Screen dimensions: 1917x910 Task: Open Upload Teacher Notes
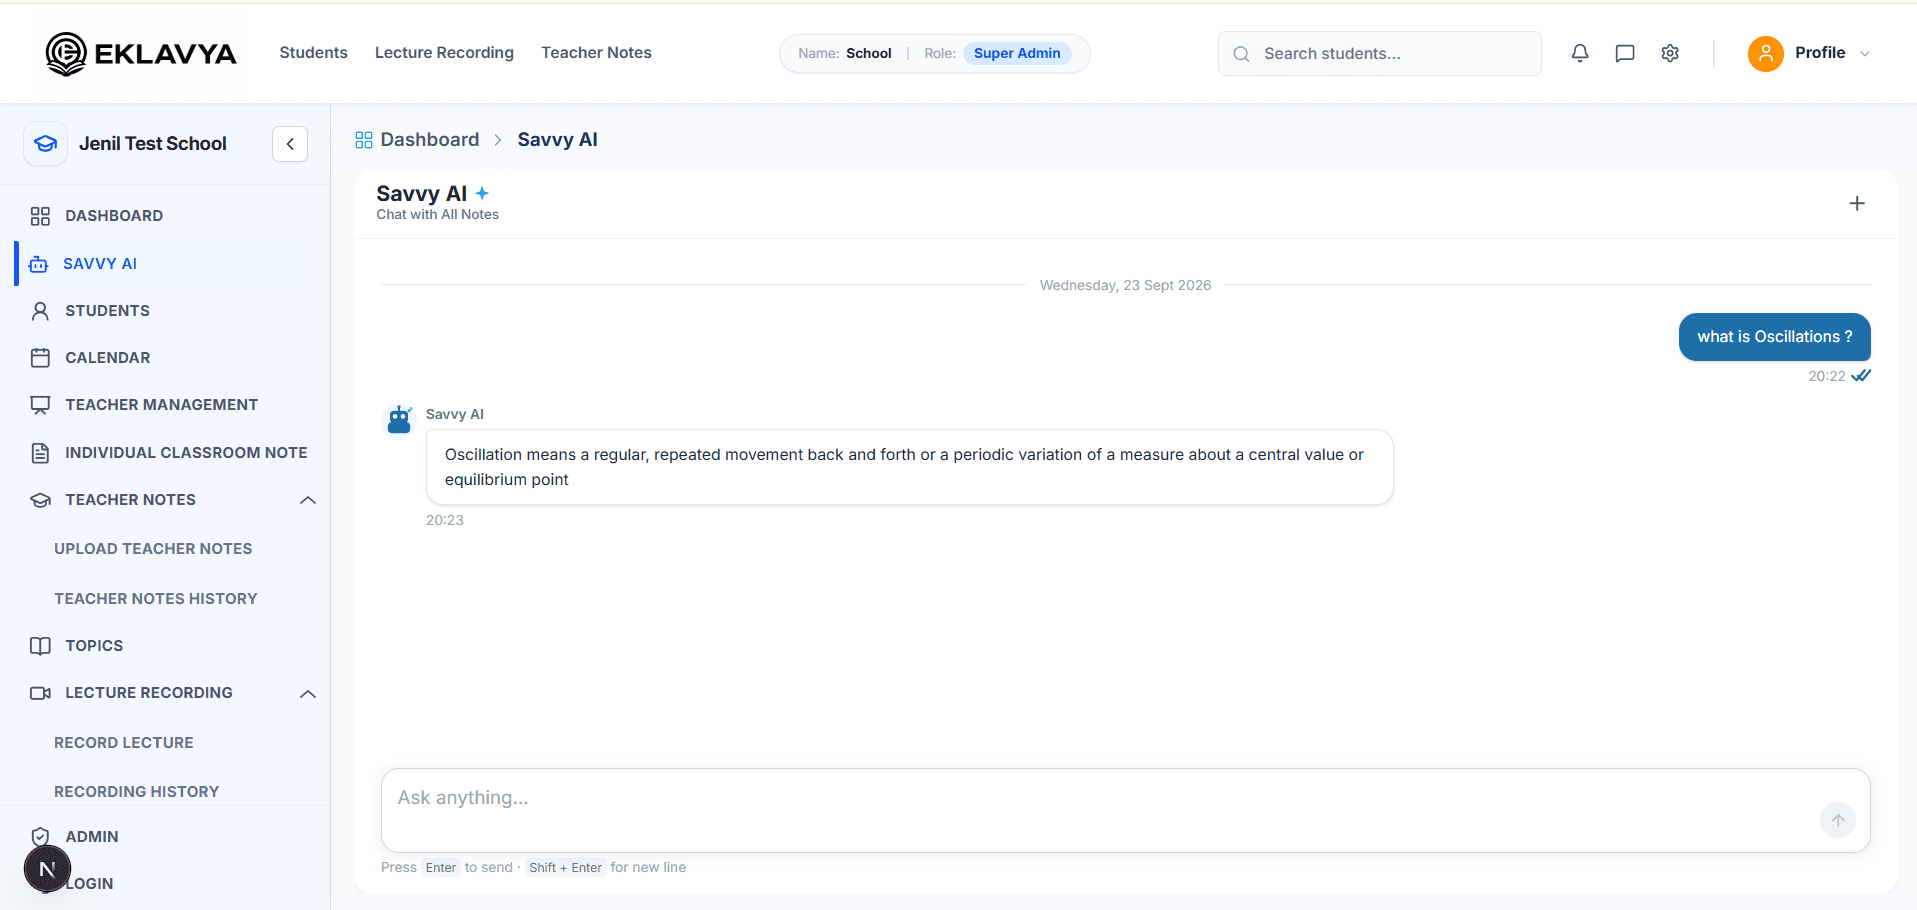click(153, 549)
